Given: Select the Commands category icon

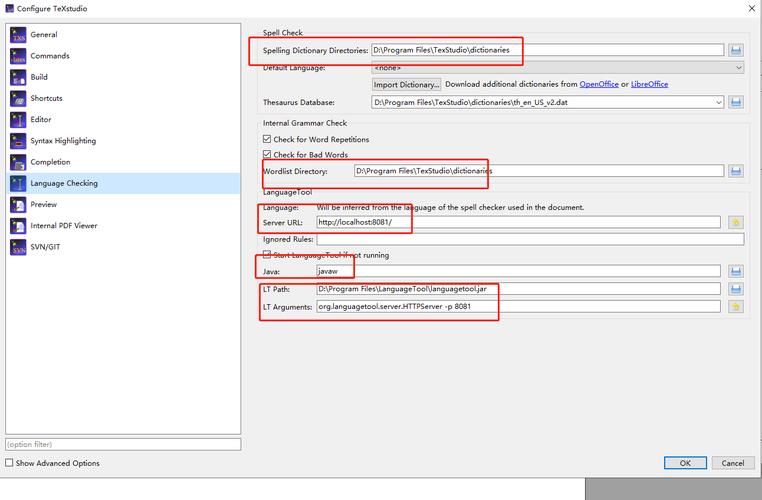Looking at the screenshot, I should tap(18, 56).
